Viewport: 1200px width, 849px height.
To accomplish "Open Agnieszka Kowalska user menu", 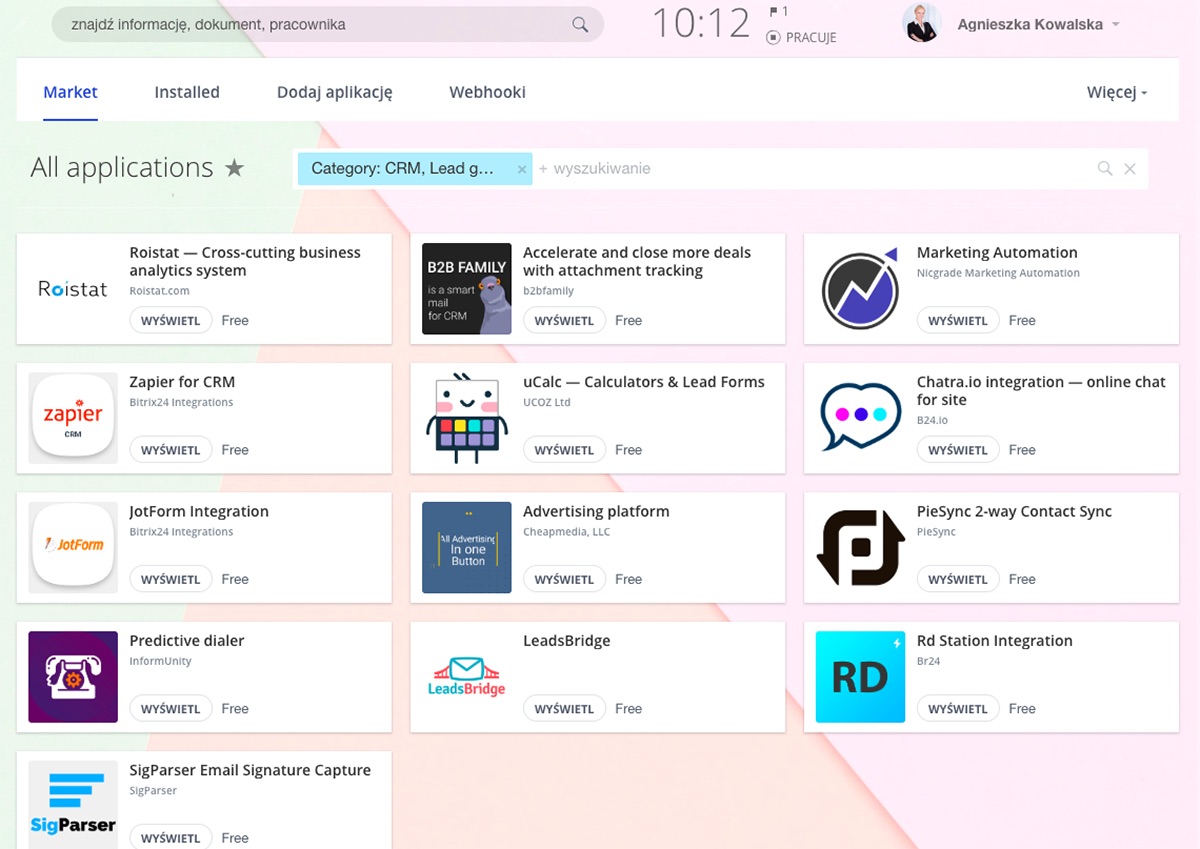I will click(x=1038, y=24).
